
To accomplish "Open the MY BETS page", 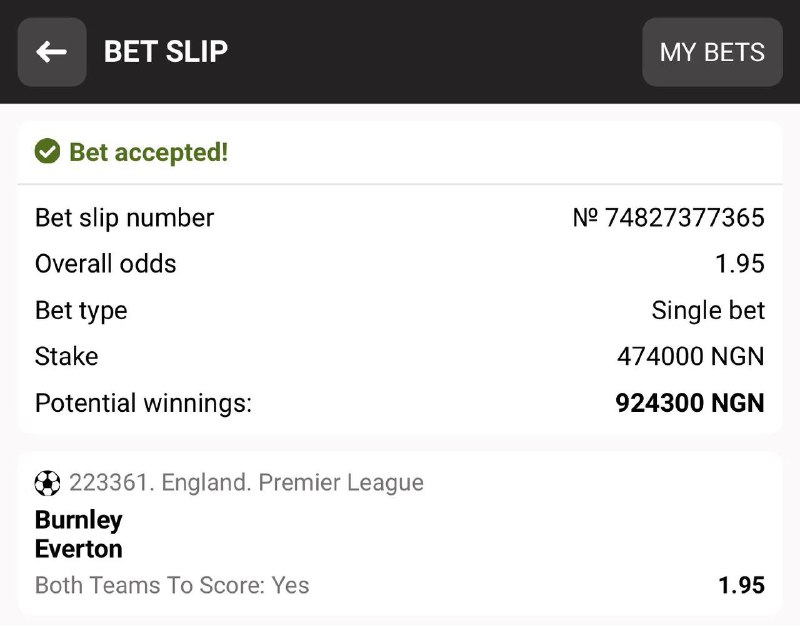I will [x=712, y=52].
